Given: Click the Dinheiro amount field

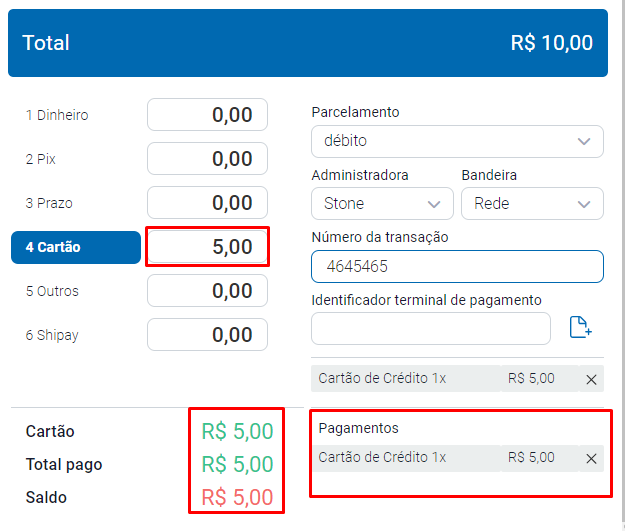Looking at the screenshot, I should (207, 115).
